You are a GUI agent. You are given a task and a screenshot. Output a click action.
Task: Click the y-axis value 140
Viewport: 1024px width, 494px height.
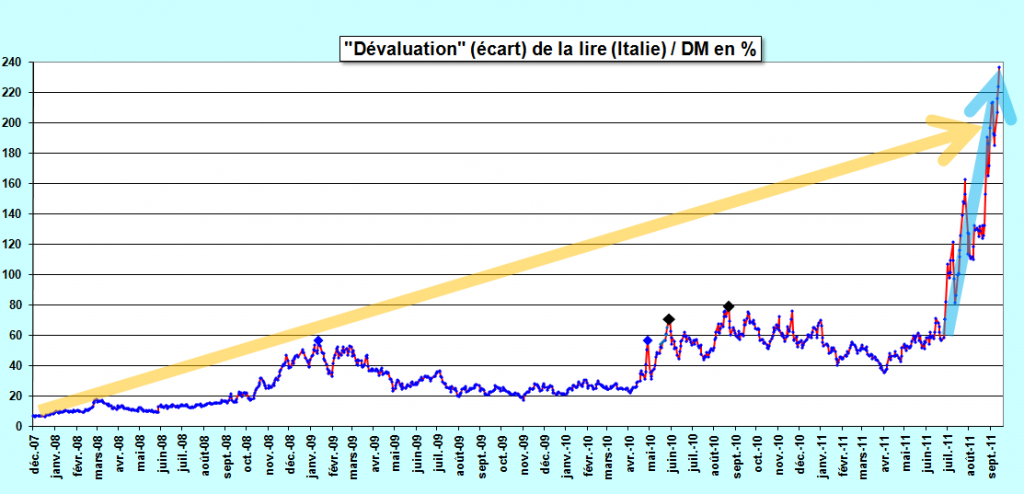(x=11, y=214)
